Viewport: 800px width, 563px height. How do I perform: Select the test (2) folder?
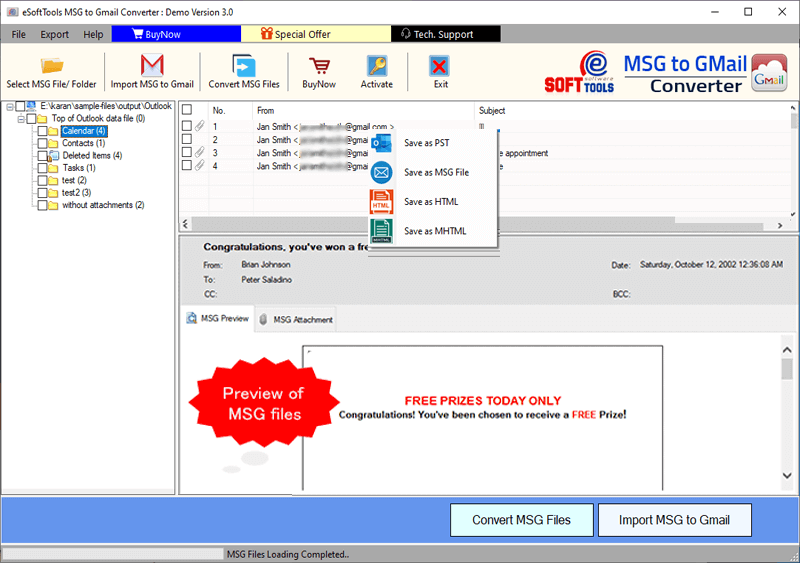pyautogui.click(x=74, y=180)
